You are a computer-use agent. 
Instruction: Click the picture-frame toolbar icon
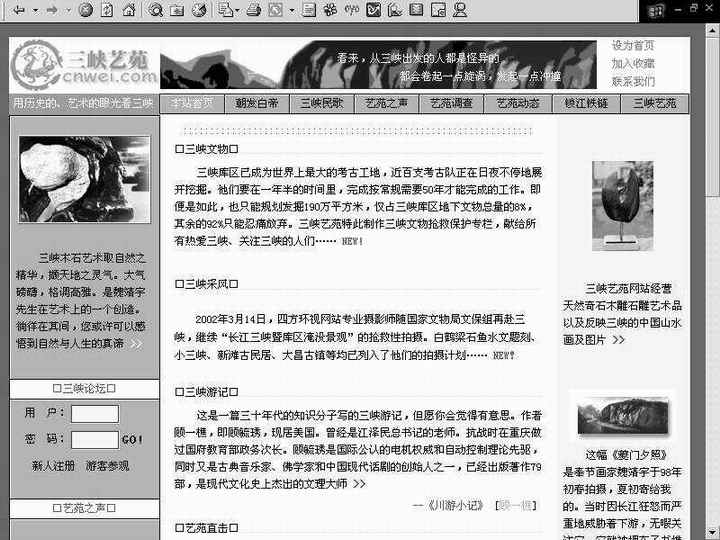[x=438, y=10]
